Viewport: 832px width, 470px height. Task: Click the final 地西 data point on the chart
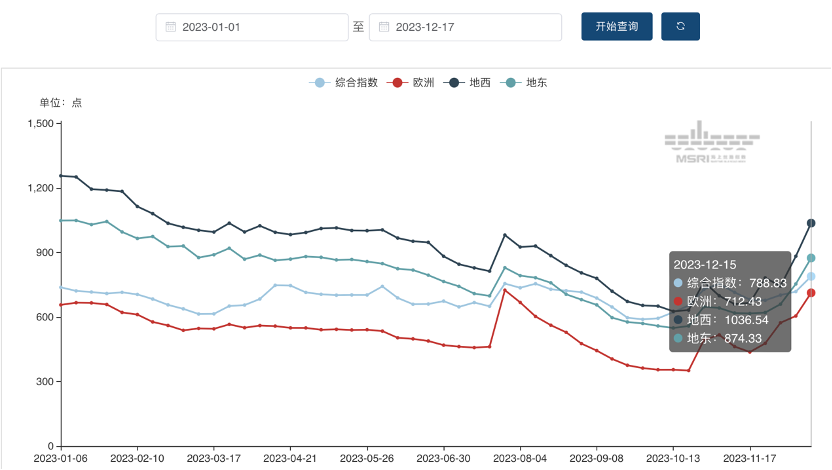(811, 223)
